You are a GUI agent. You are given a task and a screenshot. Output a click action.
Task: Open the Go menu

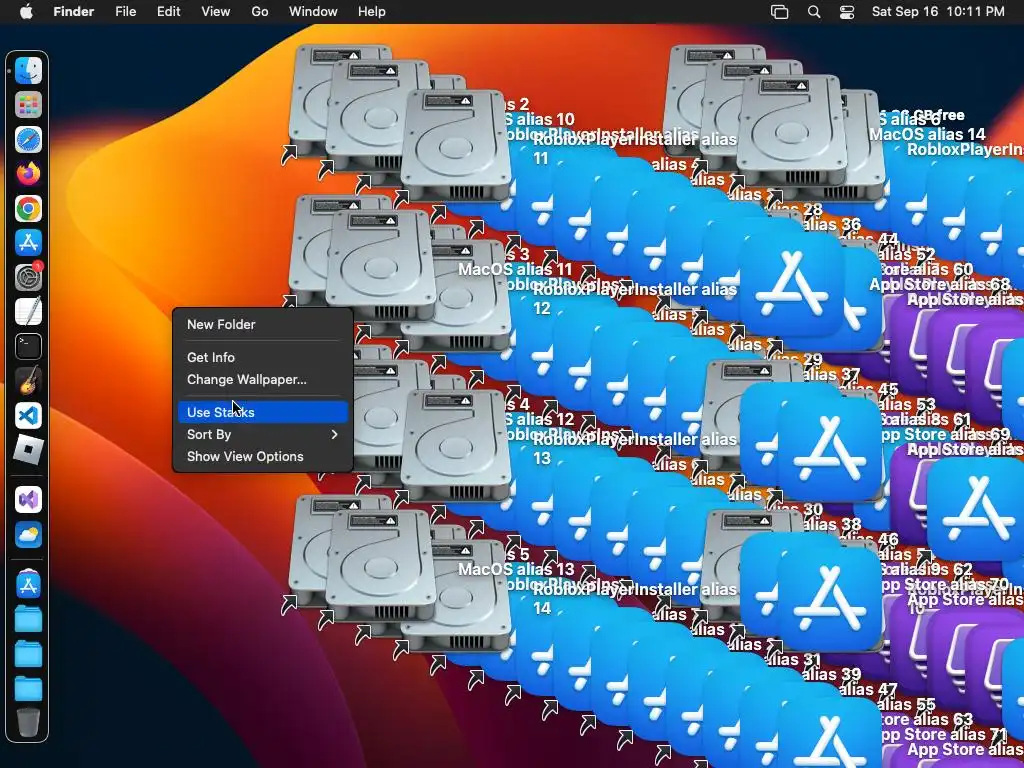(260, 12)
